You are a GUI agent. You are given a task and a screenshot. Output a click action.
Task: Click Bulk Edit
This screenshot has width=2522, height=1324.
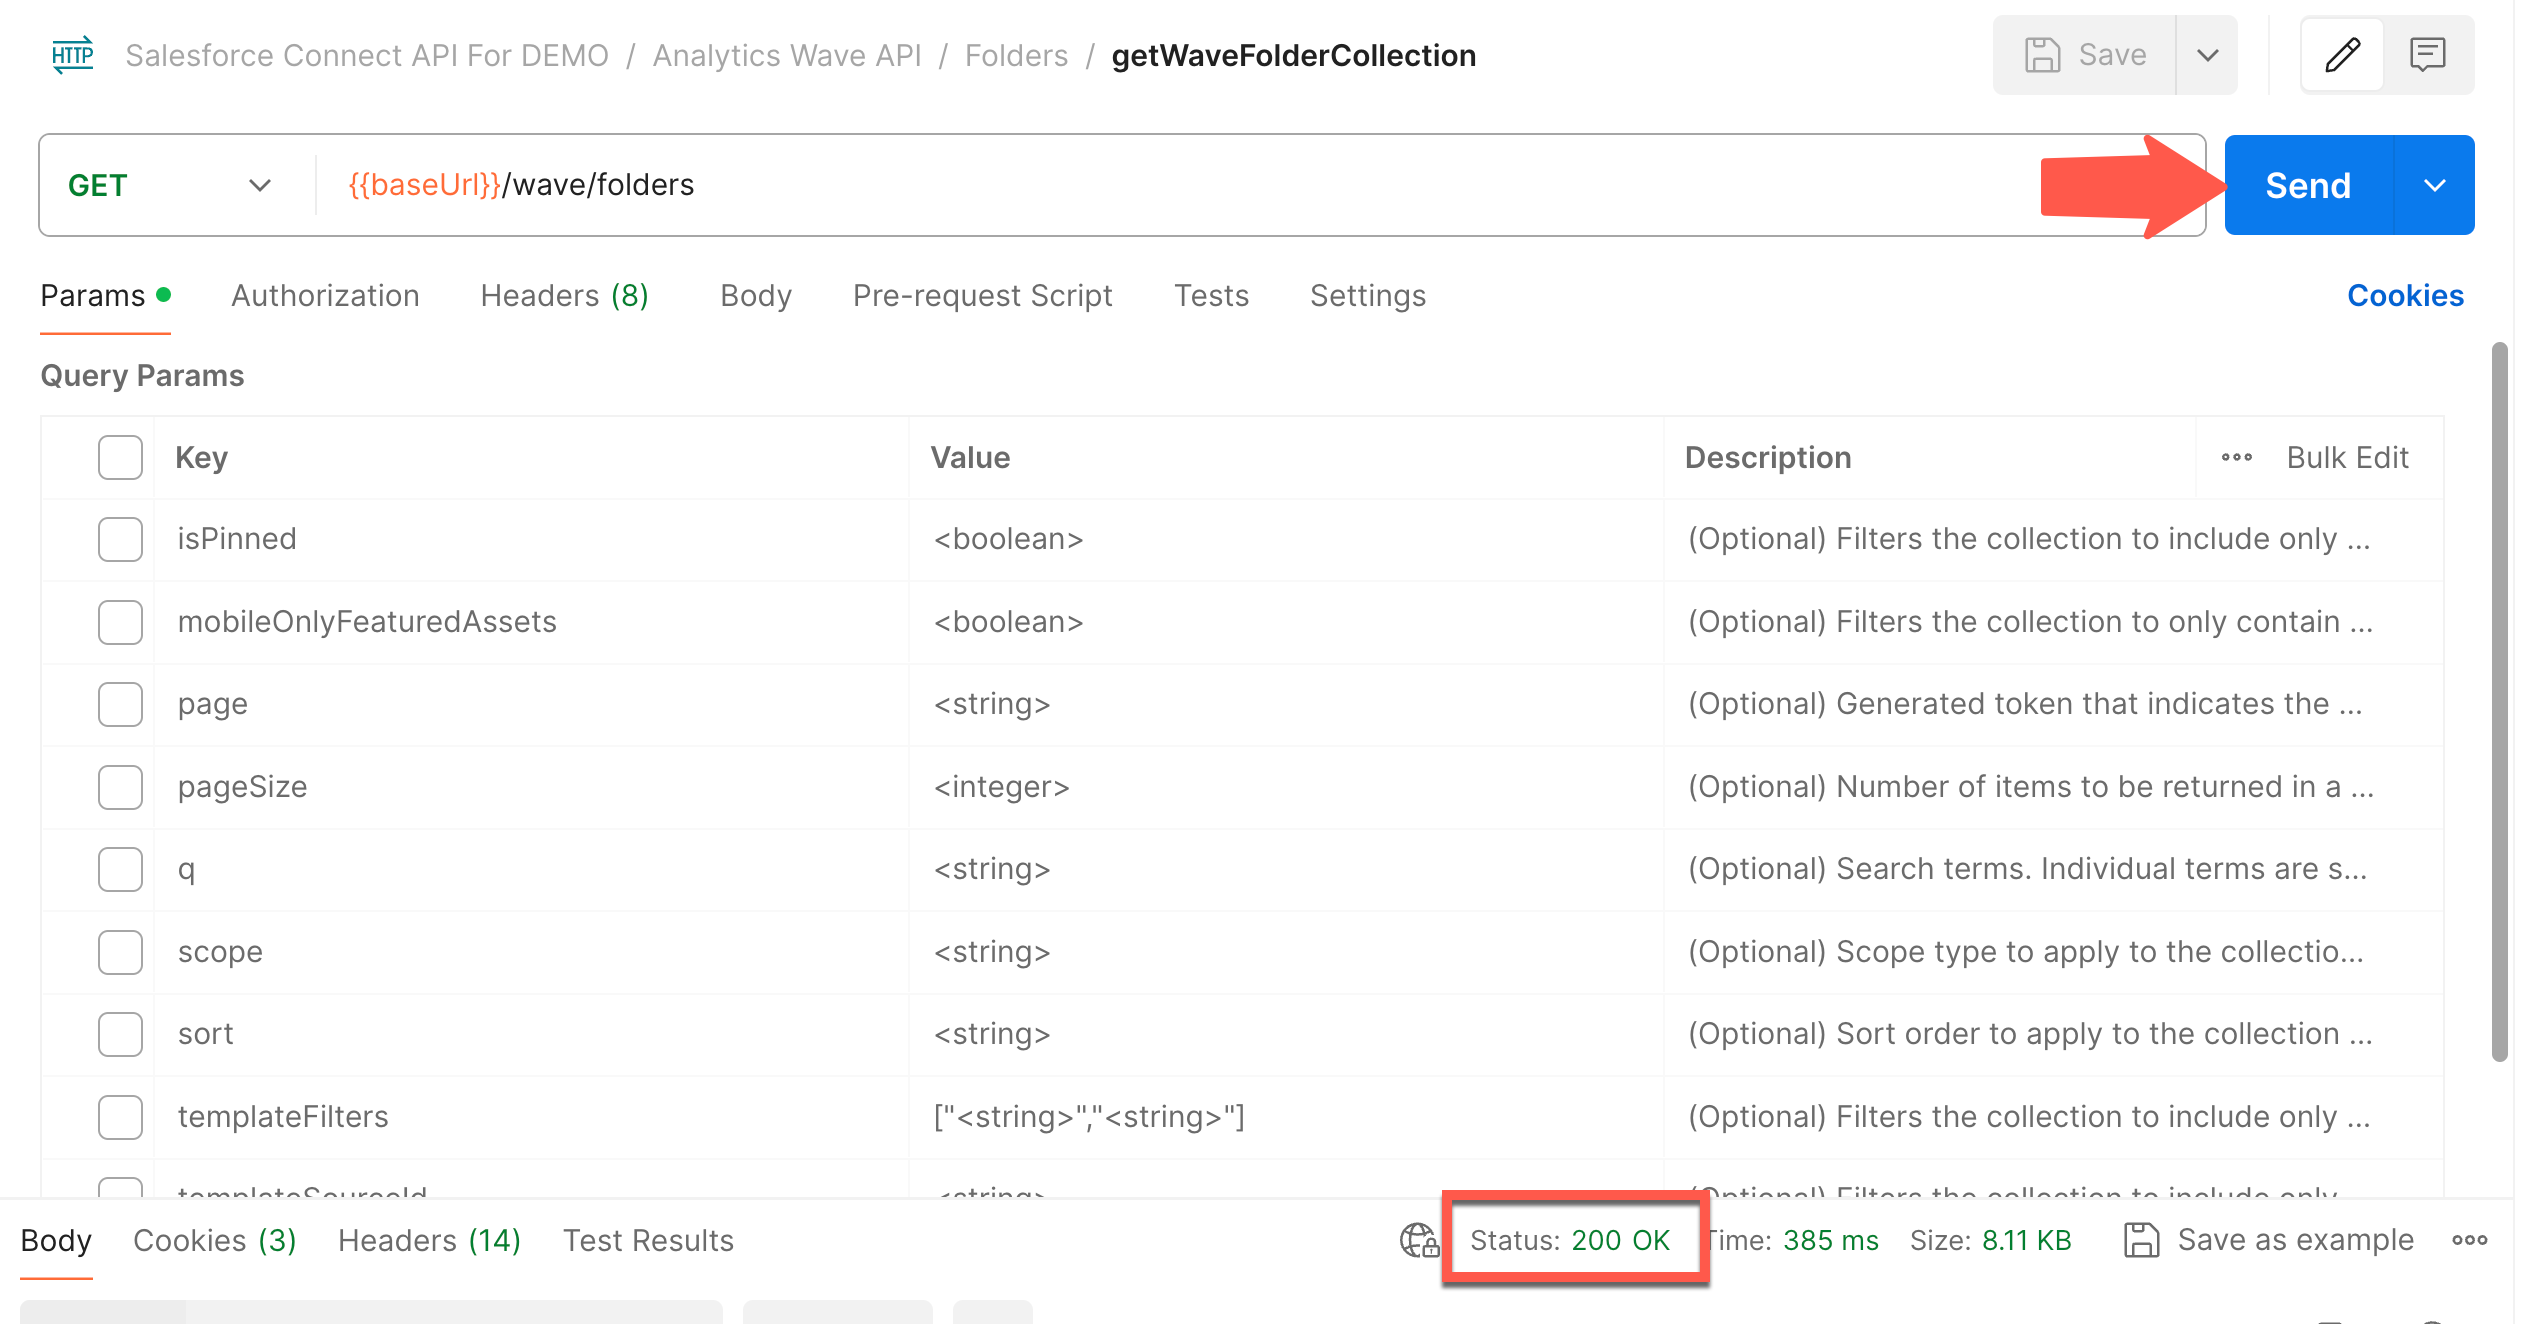pyautogui.click(x=2347, y=458)
